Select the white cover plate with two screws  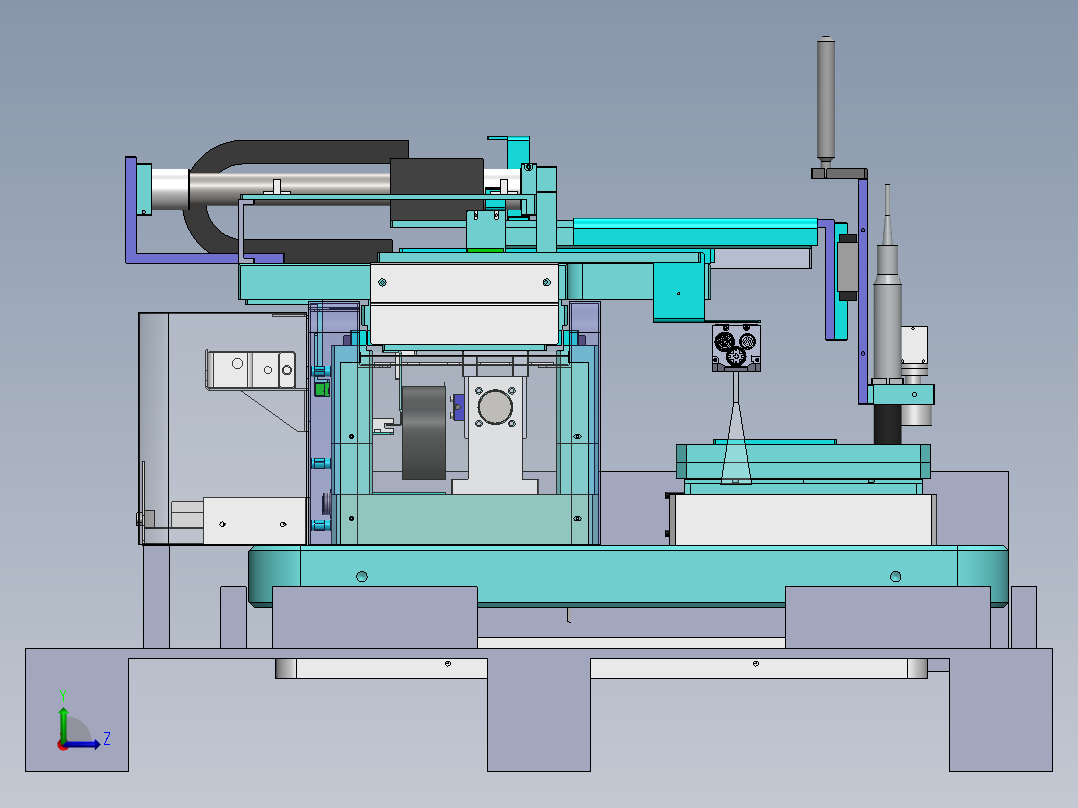pyautogui.click(x=465, y=283)
